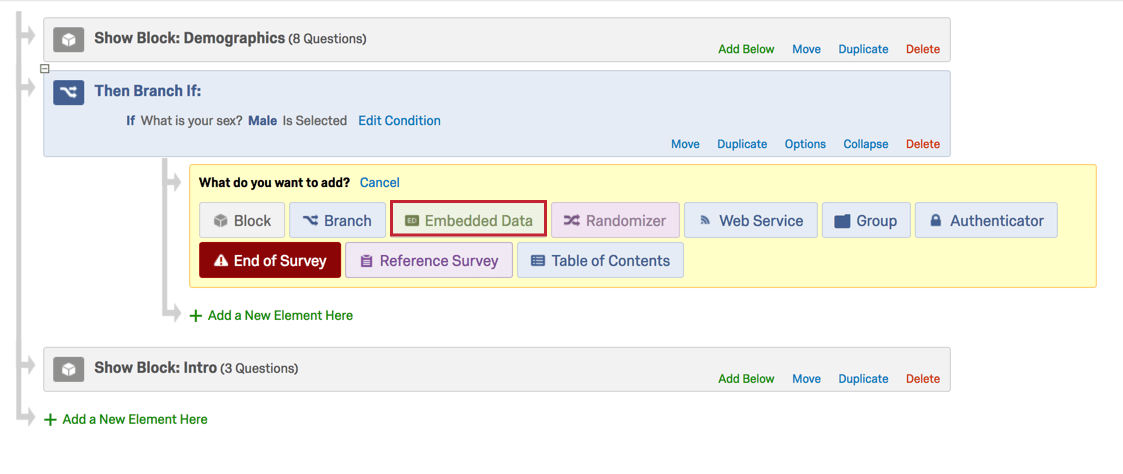Add a Group element
Screen dimensions: 1123x474
866,221
